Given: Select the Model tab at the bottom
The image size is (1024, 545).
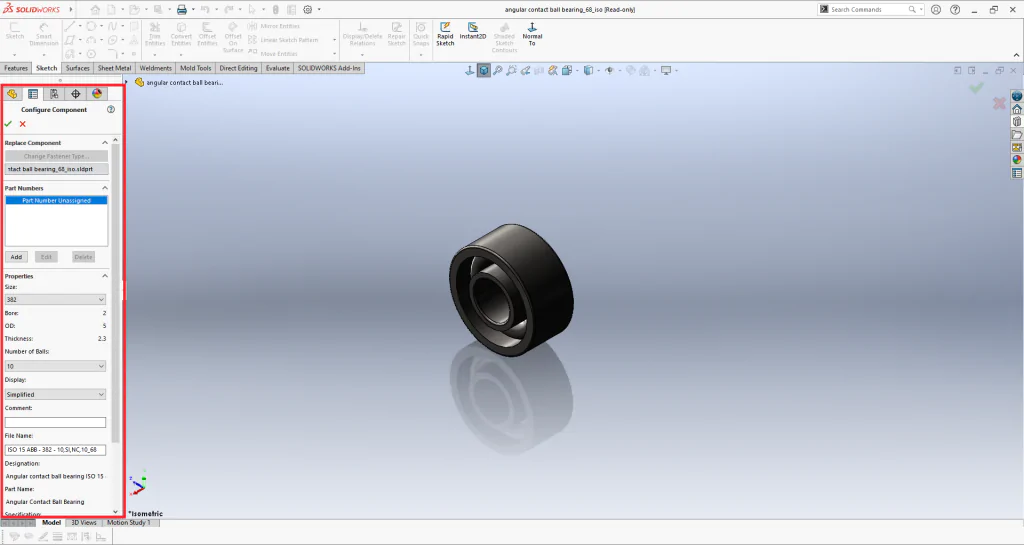Looking at the screenshot, I should 51,523.
